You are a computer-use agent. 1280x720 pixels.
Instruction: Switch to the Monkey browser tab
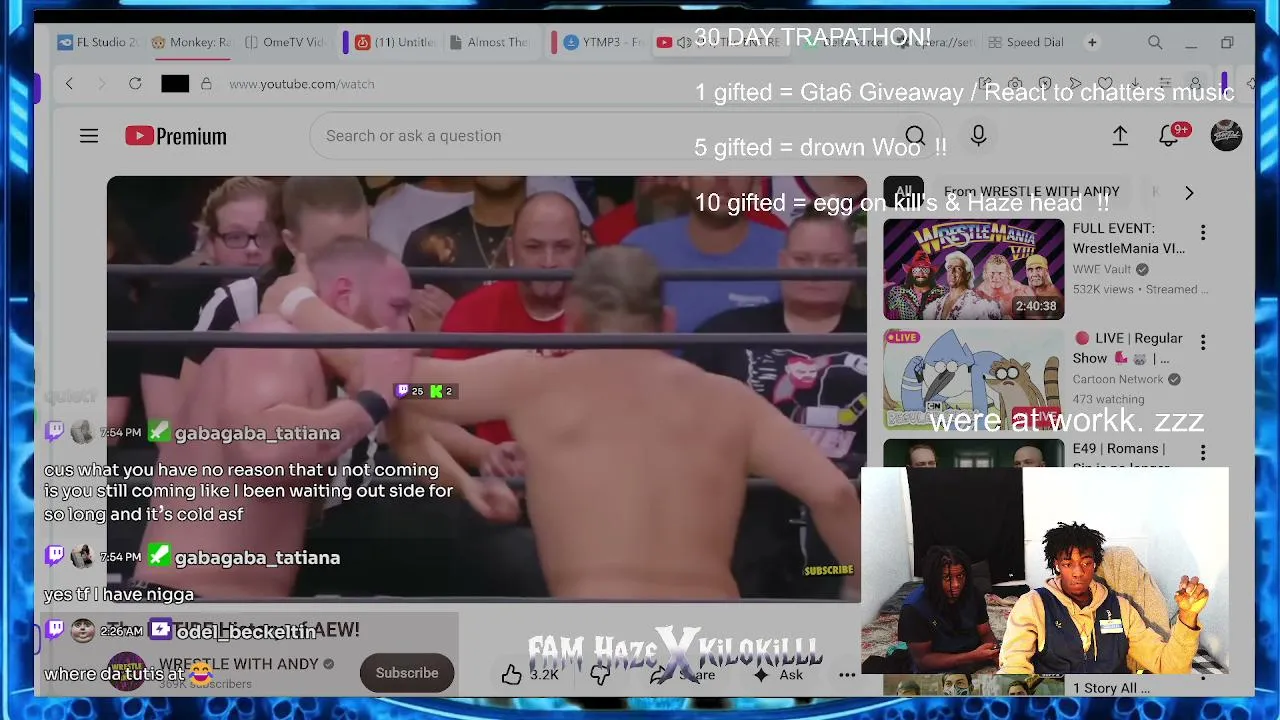pyautogui.click(x=190, y=43)
